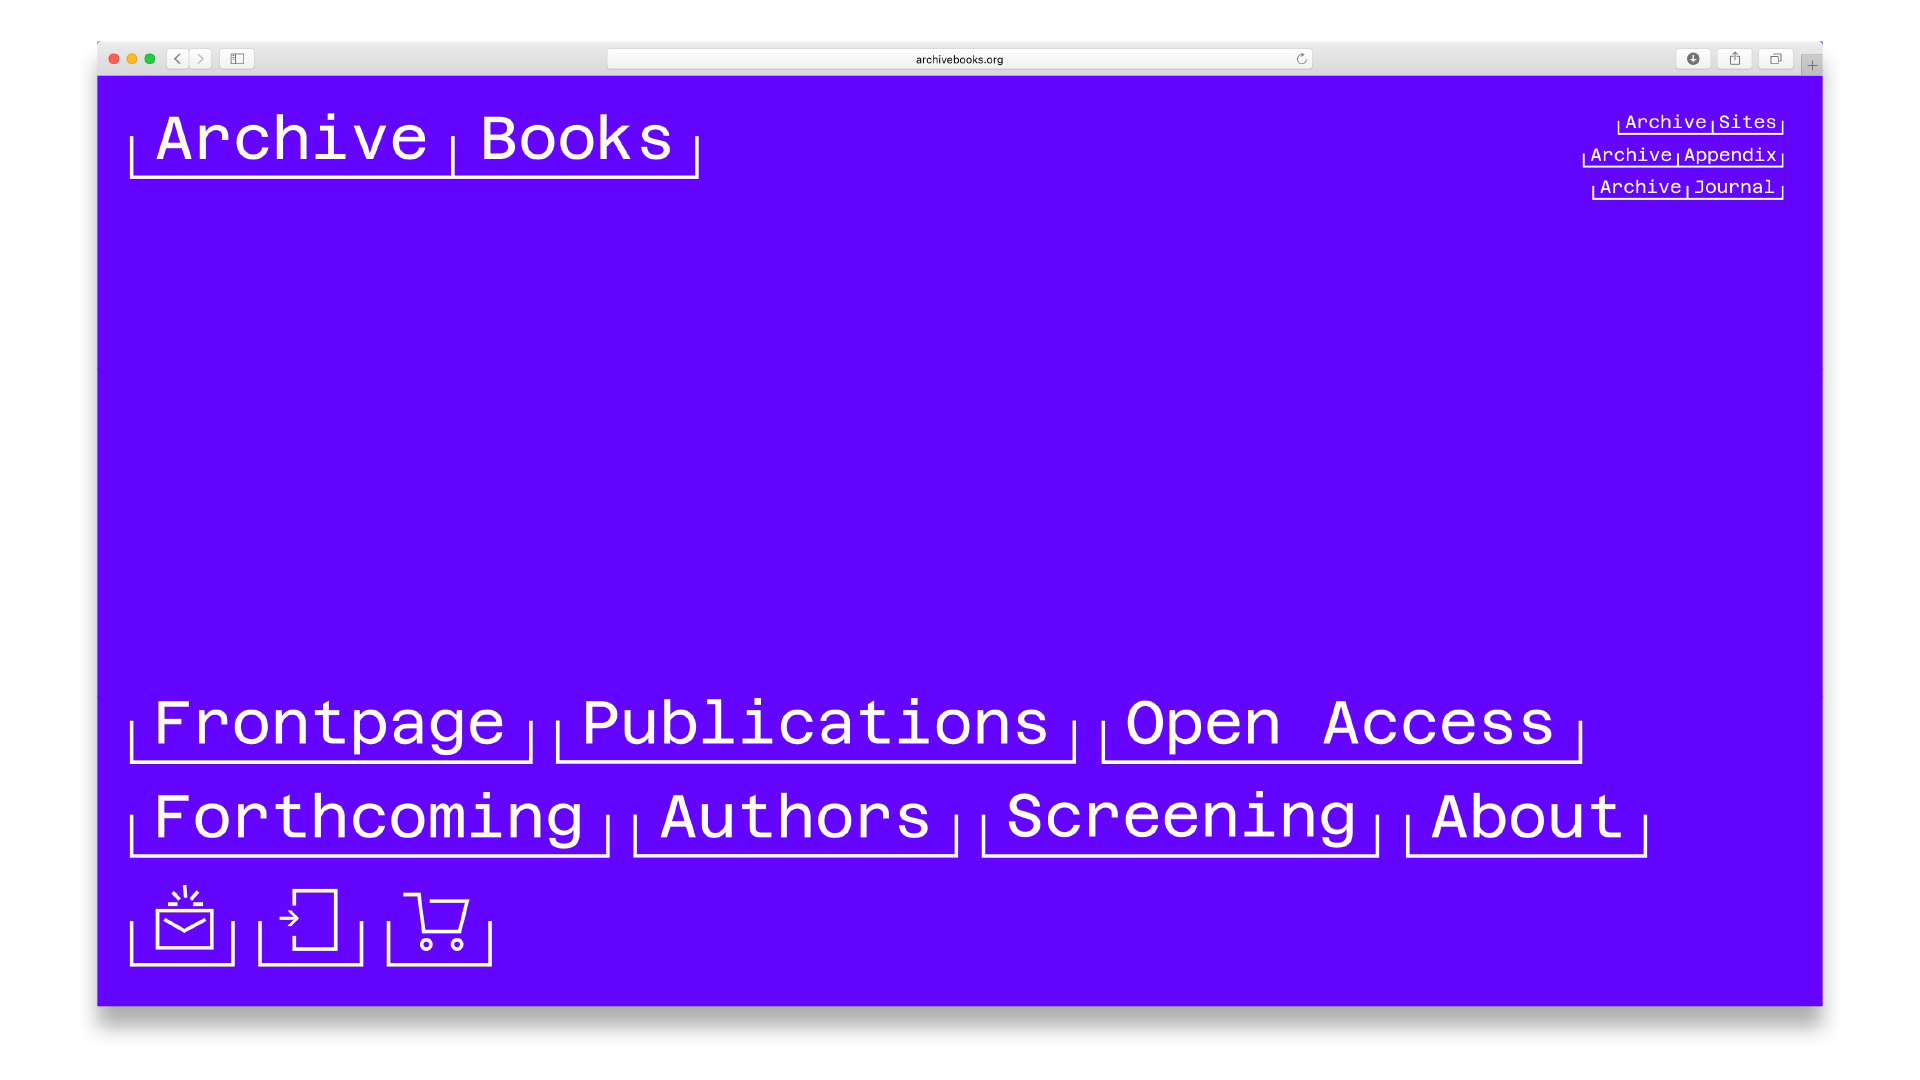The height and width of the screenshot is (1080, 1920).
Task: Follow the Archive Journal link
Action: point(1687,187)
